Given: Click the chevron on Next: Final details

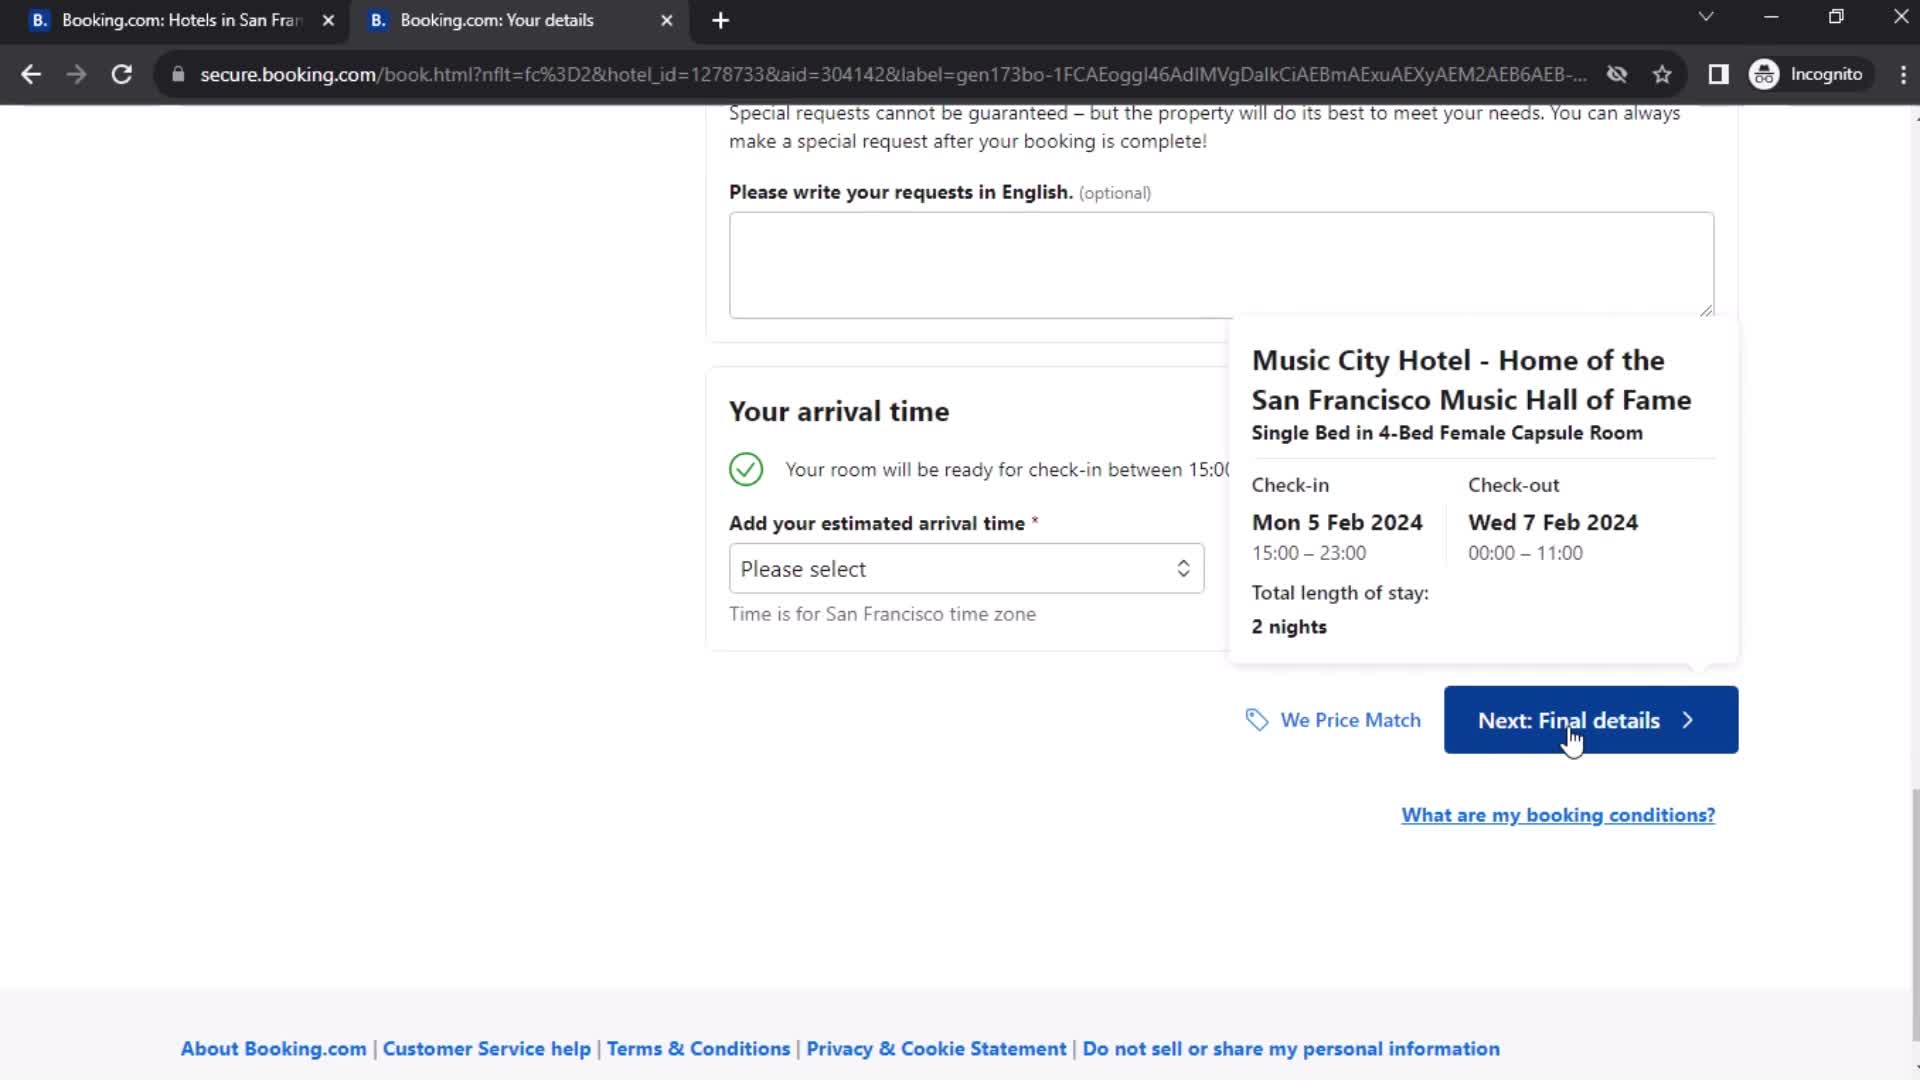Looking at the screenshot, I should [x=1688, y=720].
